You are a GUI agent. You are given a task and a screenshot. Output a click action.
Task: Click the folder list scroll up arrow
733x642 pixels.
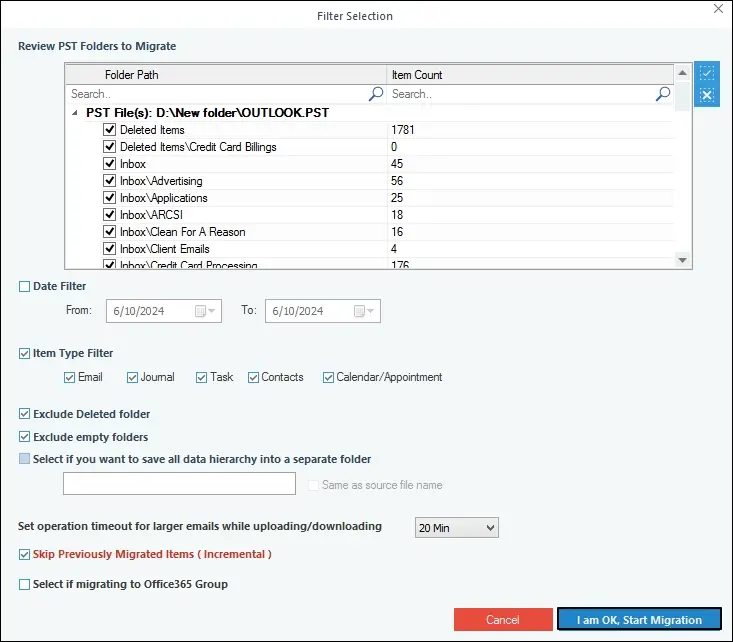click(x=683, y=73)
